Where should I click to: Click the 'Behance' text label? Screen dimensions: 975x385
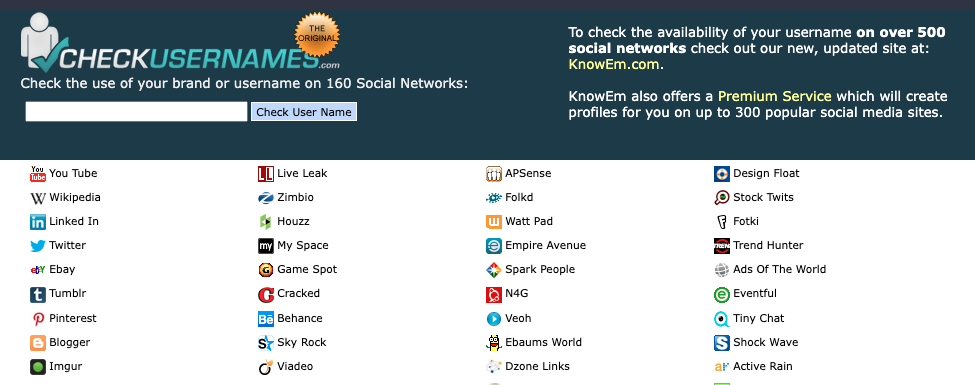(300, 318)
